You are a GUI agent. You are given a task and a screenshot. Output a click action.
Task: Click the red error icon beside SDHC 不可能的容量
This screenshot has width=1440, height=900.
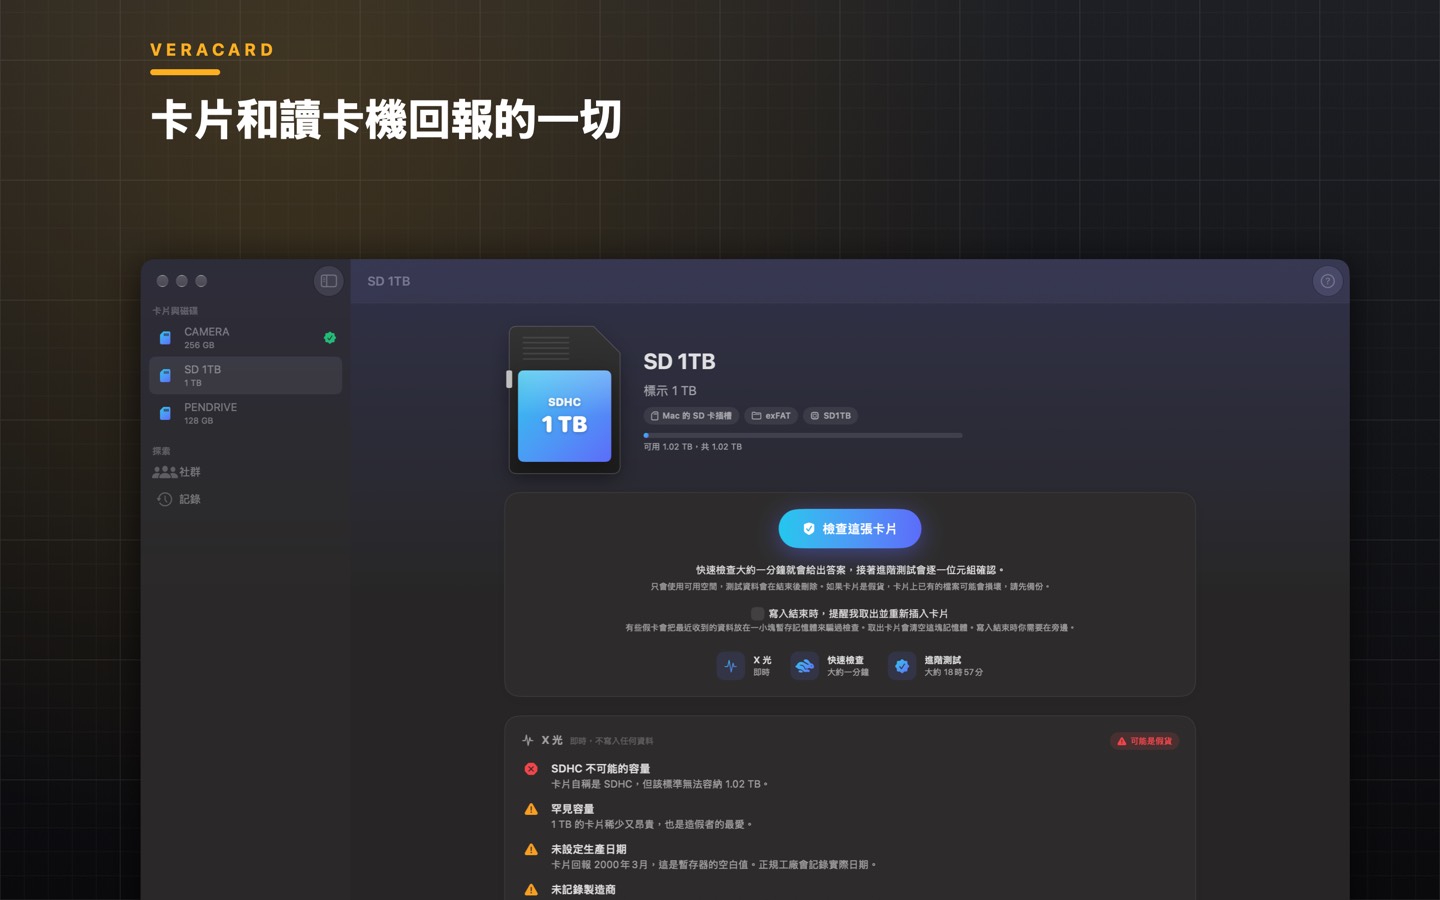[x=531, y=769]
